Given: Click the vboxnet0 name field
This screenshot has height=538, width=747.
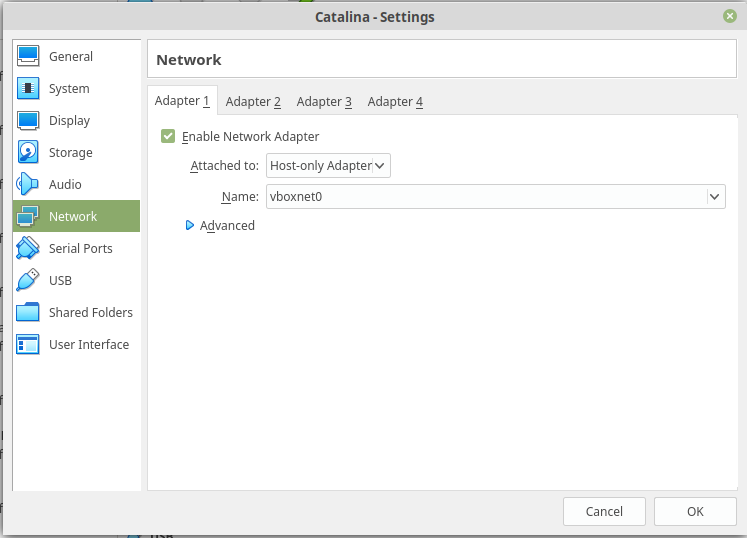Looking at the screenshot, I should coord(485,197).
